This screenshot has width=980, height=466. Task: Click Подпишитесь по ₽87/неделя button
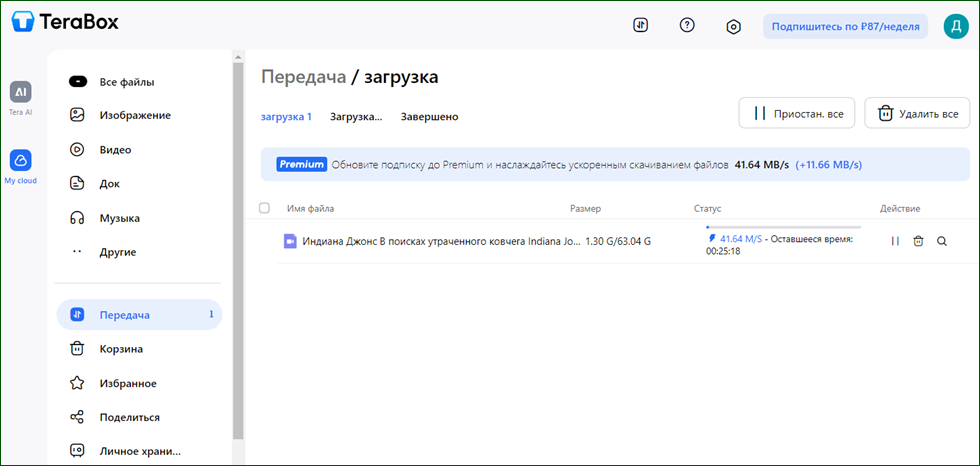[x=846, y=26]
